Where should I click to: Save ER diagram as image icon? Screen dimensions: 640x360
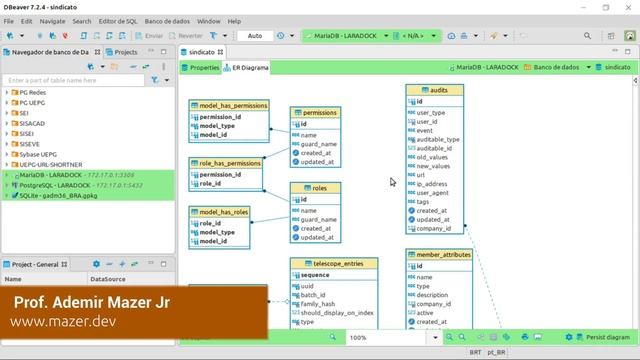(538, 337)
